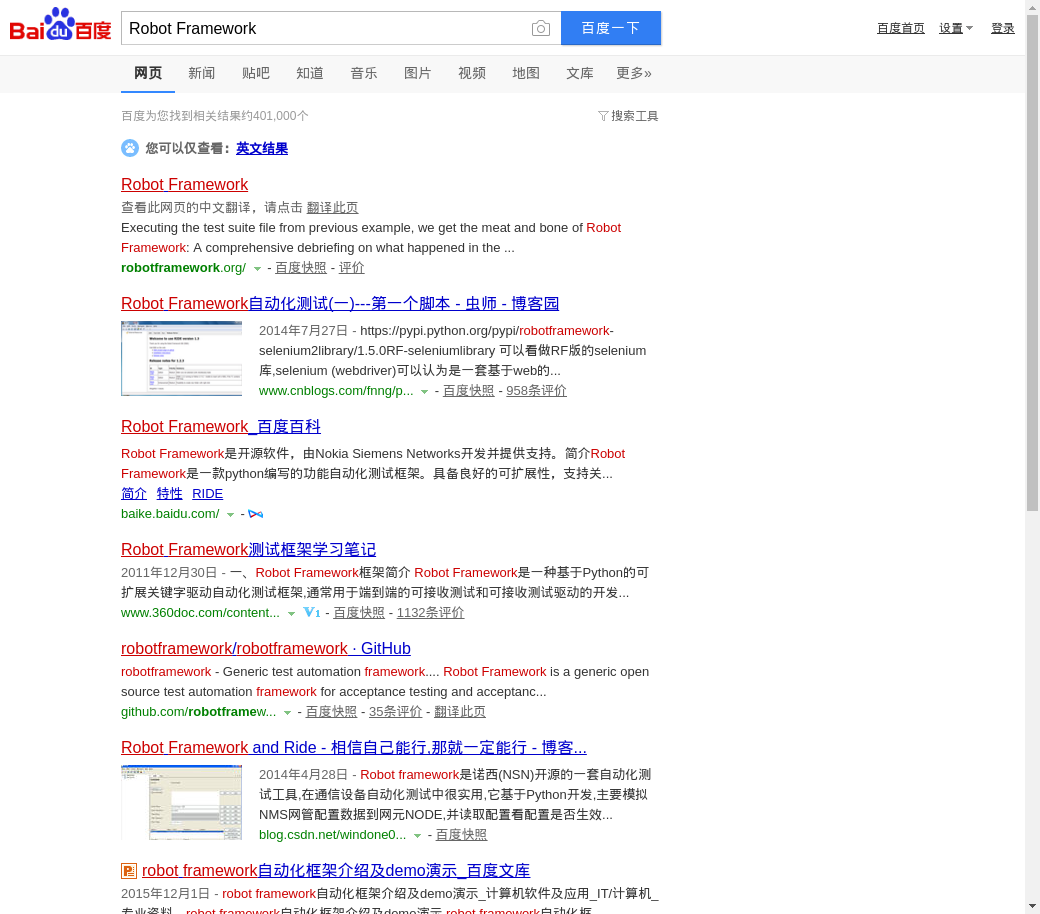This screenshot has width=1040, height=914.
Task: Expand dropdown arrow next to robotframework.org
Action: point(257,269)
